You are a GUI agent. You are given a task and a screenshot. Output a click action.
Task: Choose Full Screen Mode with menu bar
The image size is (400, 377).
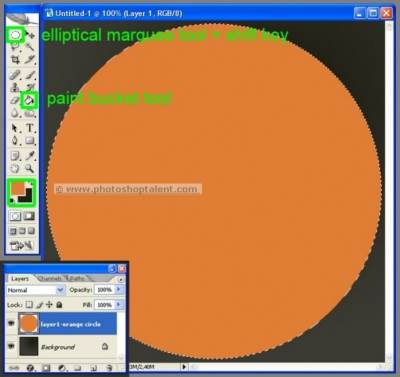pos(22,231)
